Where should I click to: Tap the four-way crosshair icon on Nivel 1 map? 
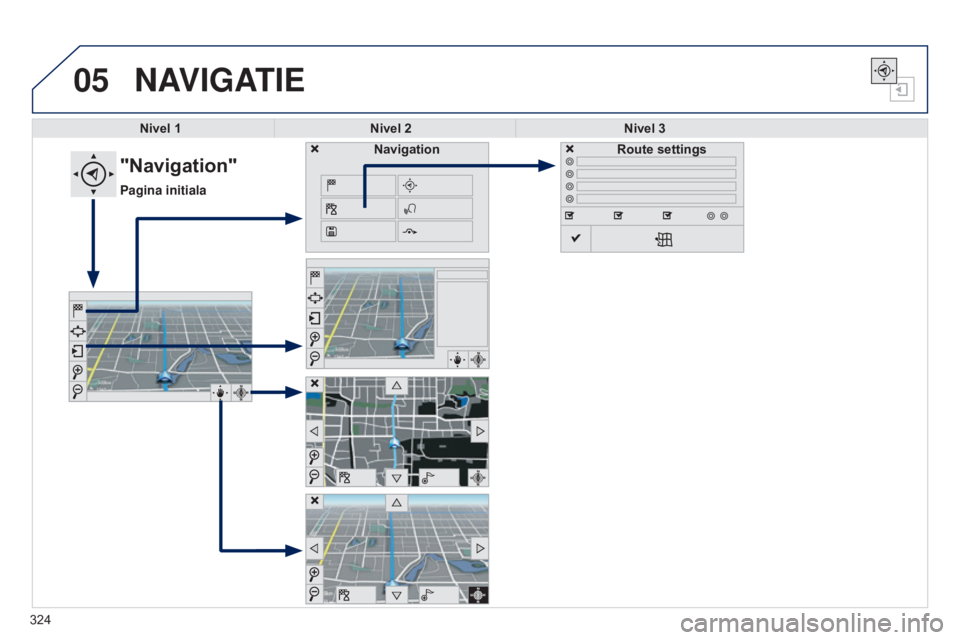click(x=78, y=331)
